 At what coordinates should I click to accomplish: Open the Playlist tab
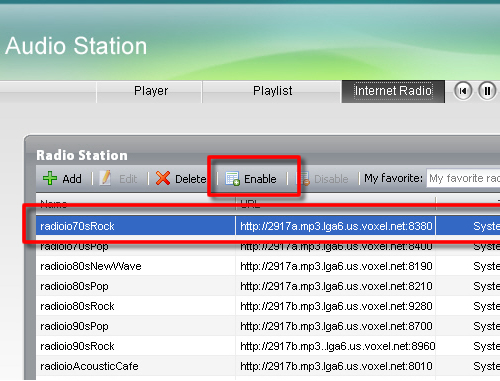[x=272, y=91]
